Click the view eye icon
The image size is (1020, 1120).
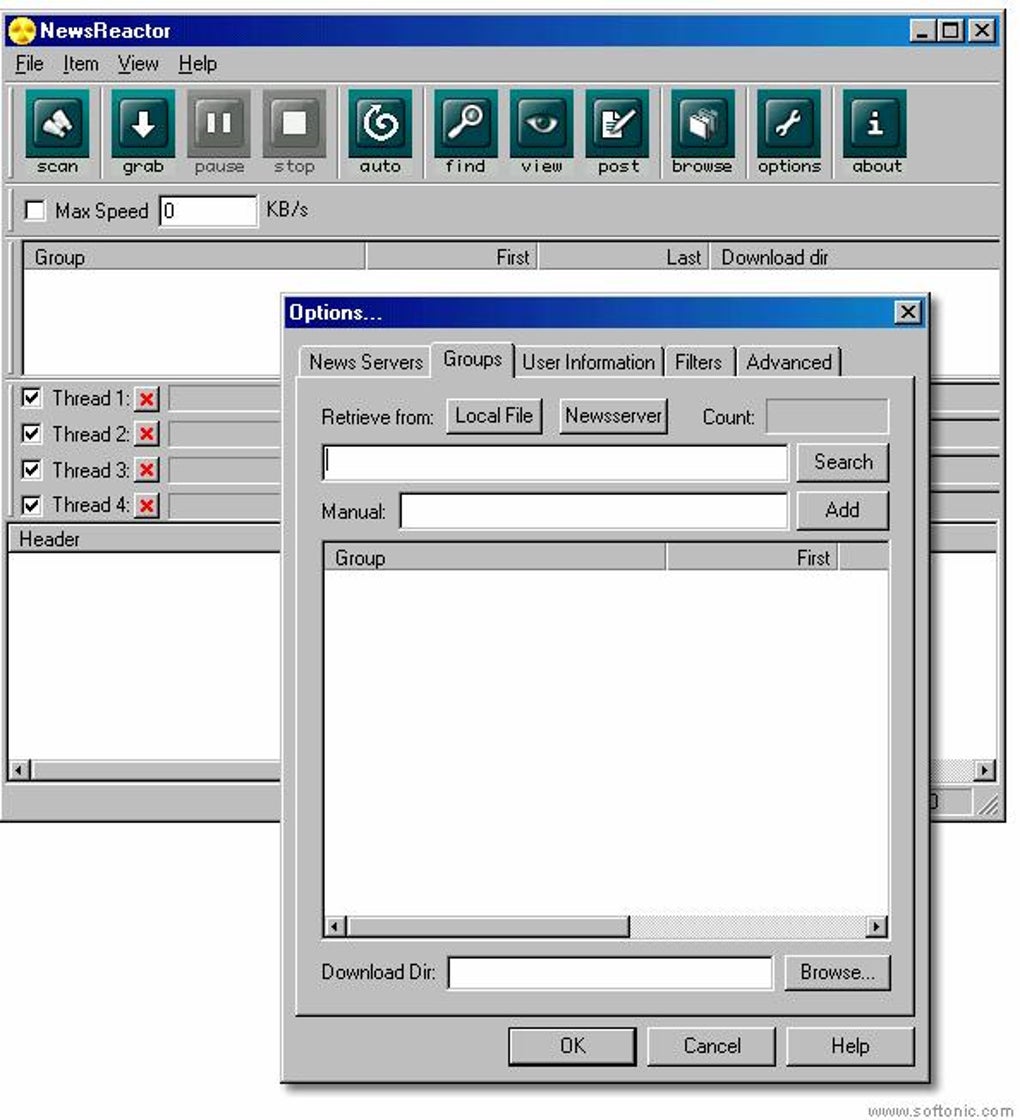[541, 133]
